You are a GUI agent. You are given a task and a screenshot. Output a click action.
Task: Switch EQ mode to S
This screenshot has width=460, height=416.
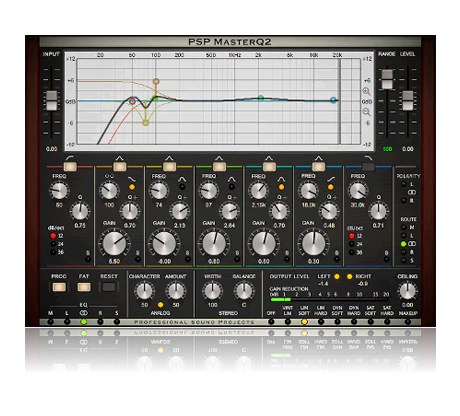(117, 322)
